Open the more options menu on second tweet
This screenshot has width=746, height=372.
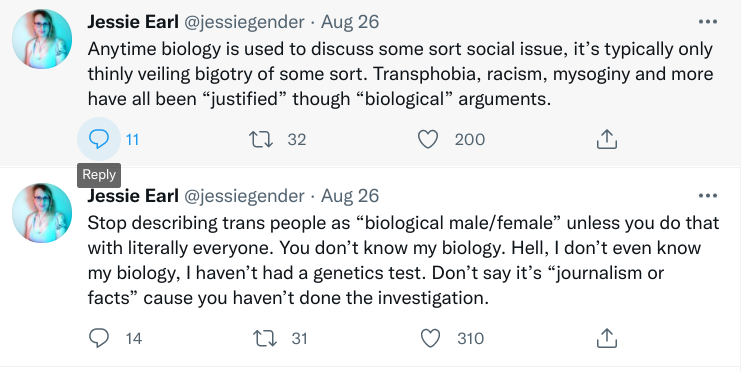(707, 196)
